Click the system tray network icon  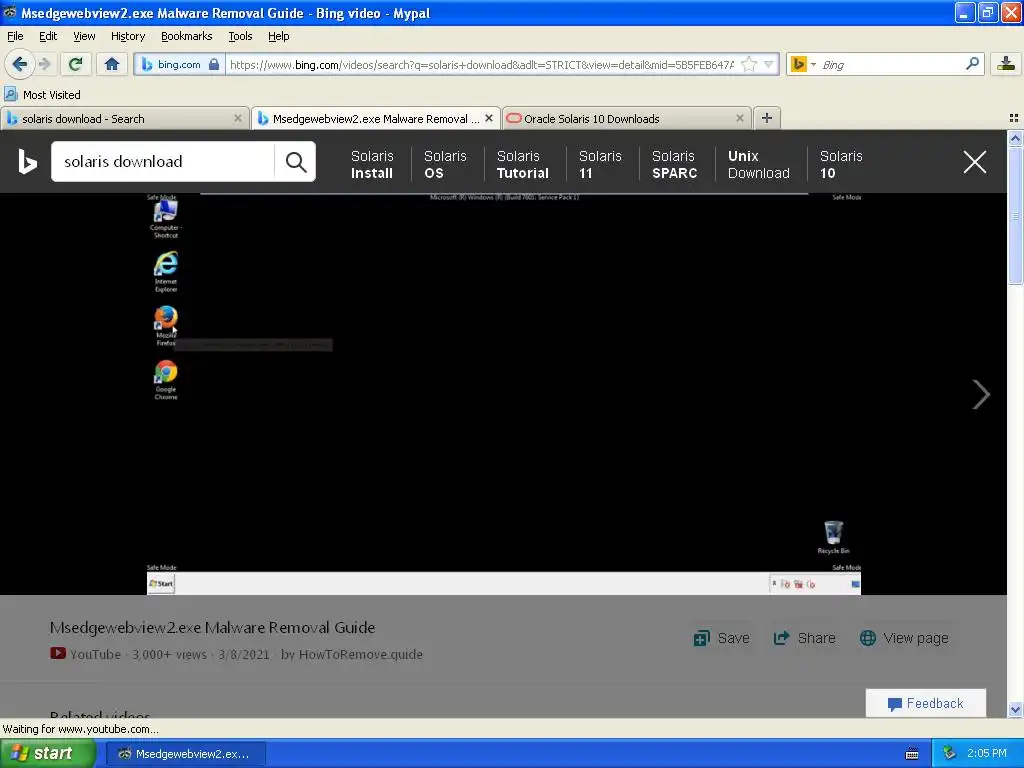(x=950, y=753)
